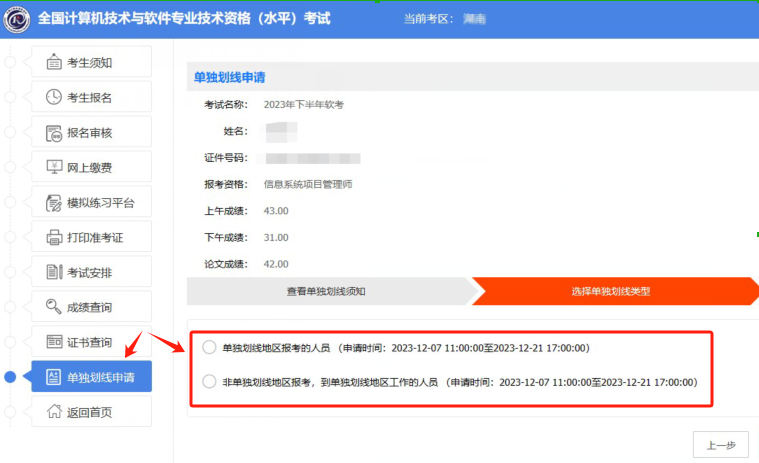
Task: Click the 报名审核 ID card icon
Action: click(54, 132)
